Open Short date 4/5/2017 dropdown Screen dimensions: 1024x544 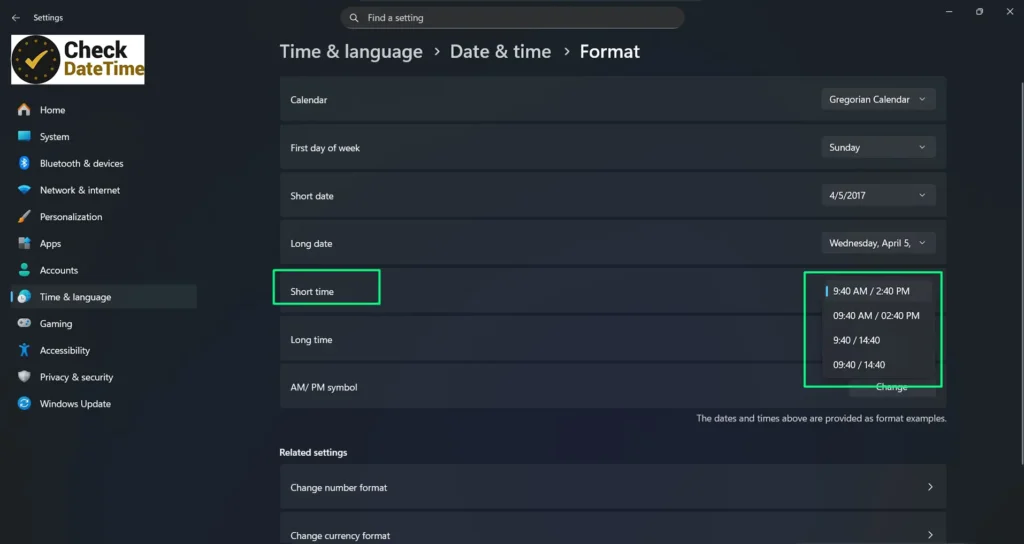click(878, 195)
